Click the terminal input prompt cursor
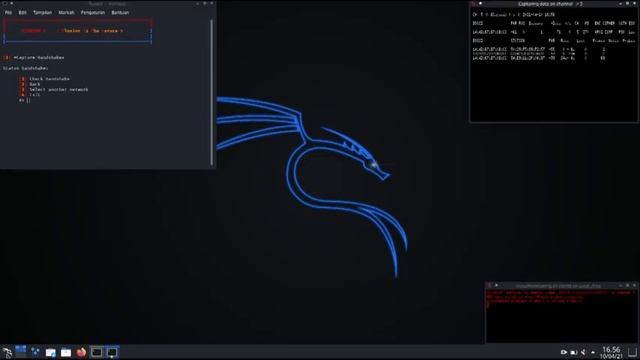The image size is (640, 360). click(28, 100)
